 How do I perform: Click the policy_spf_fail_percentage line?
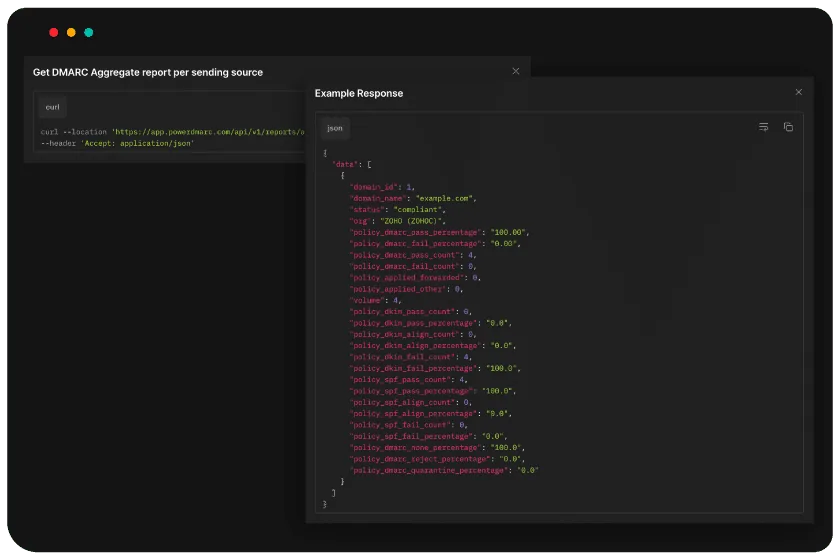point(429,436)
